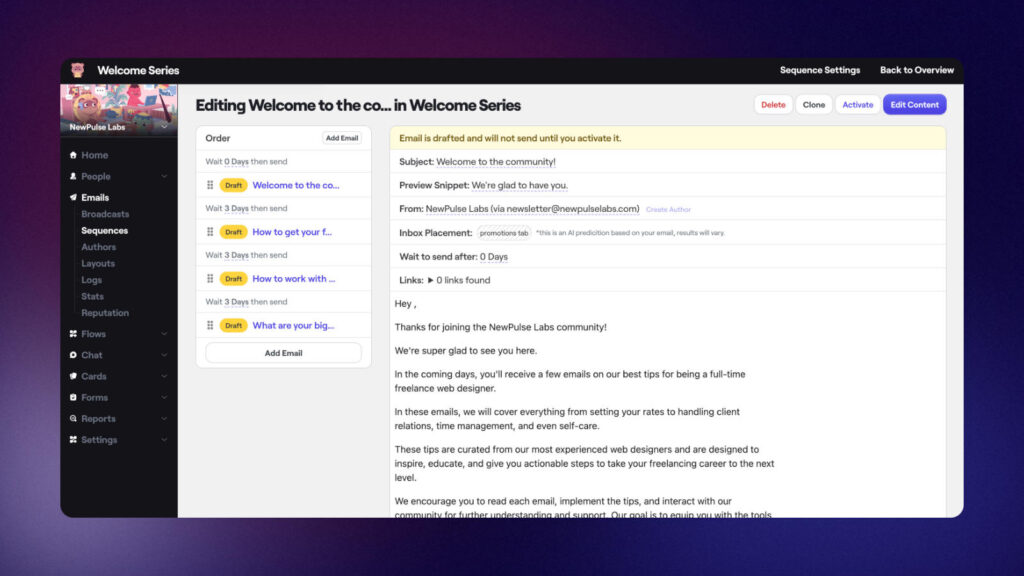Open Chat using its chat bubble icon
The image size is (1024, 576).
tap(72, 355)
